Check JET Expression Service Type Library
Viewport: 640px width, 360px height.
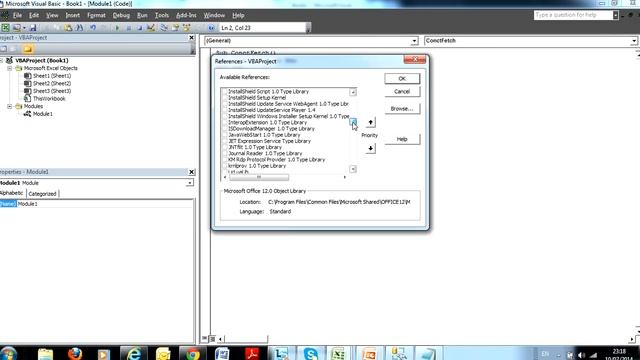(x=224, y=141)
